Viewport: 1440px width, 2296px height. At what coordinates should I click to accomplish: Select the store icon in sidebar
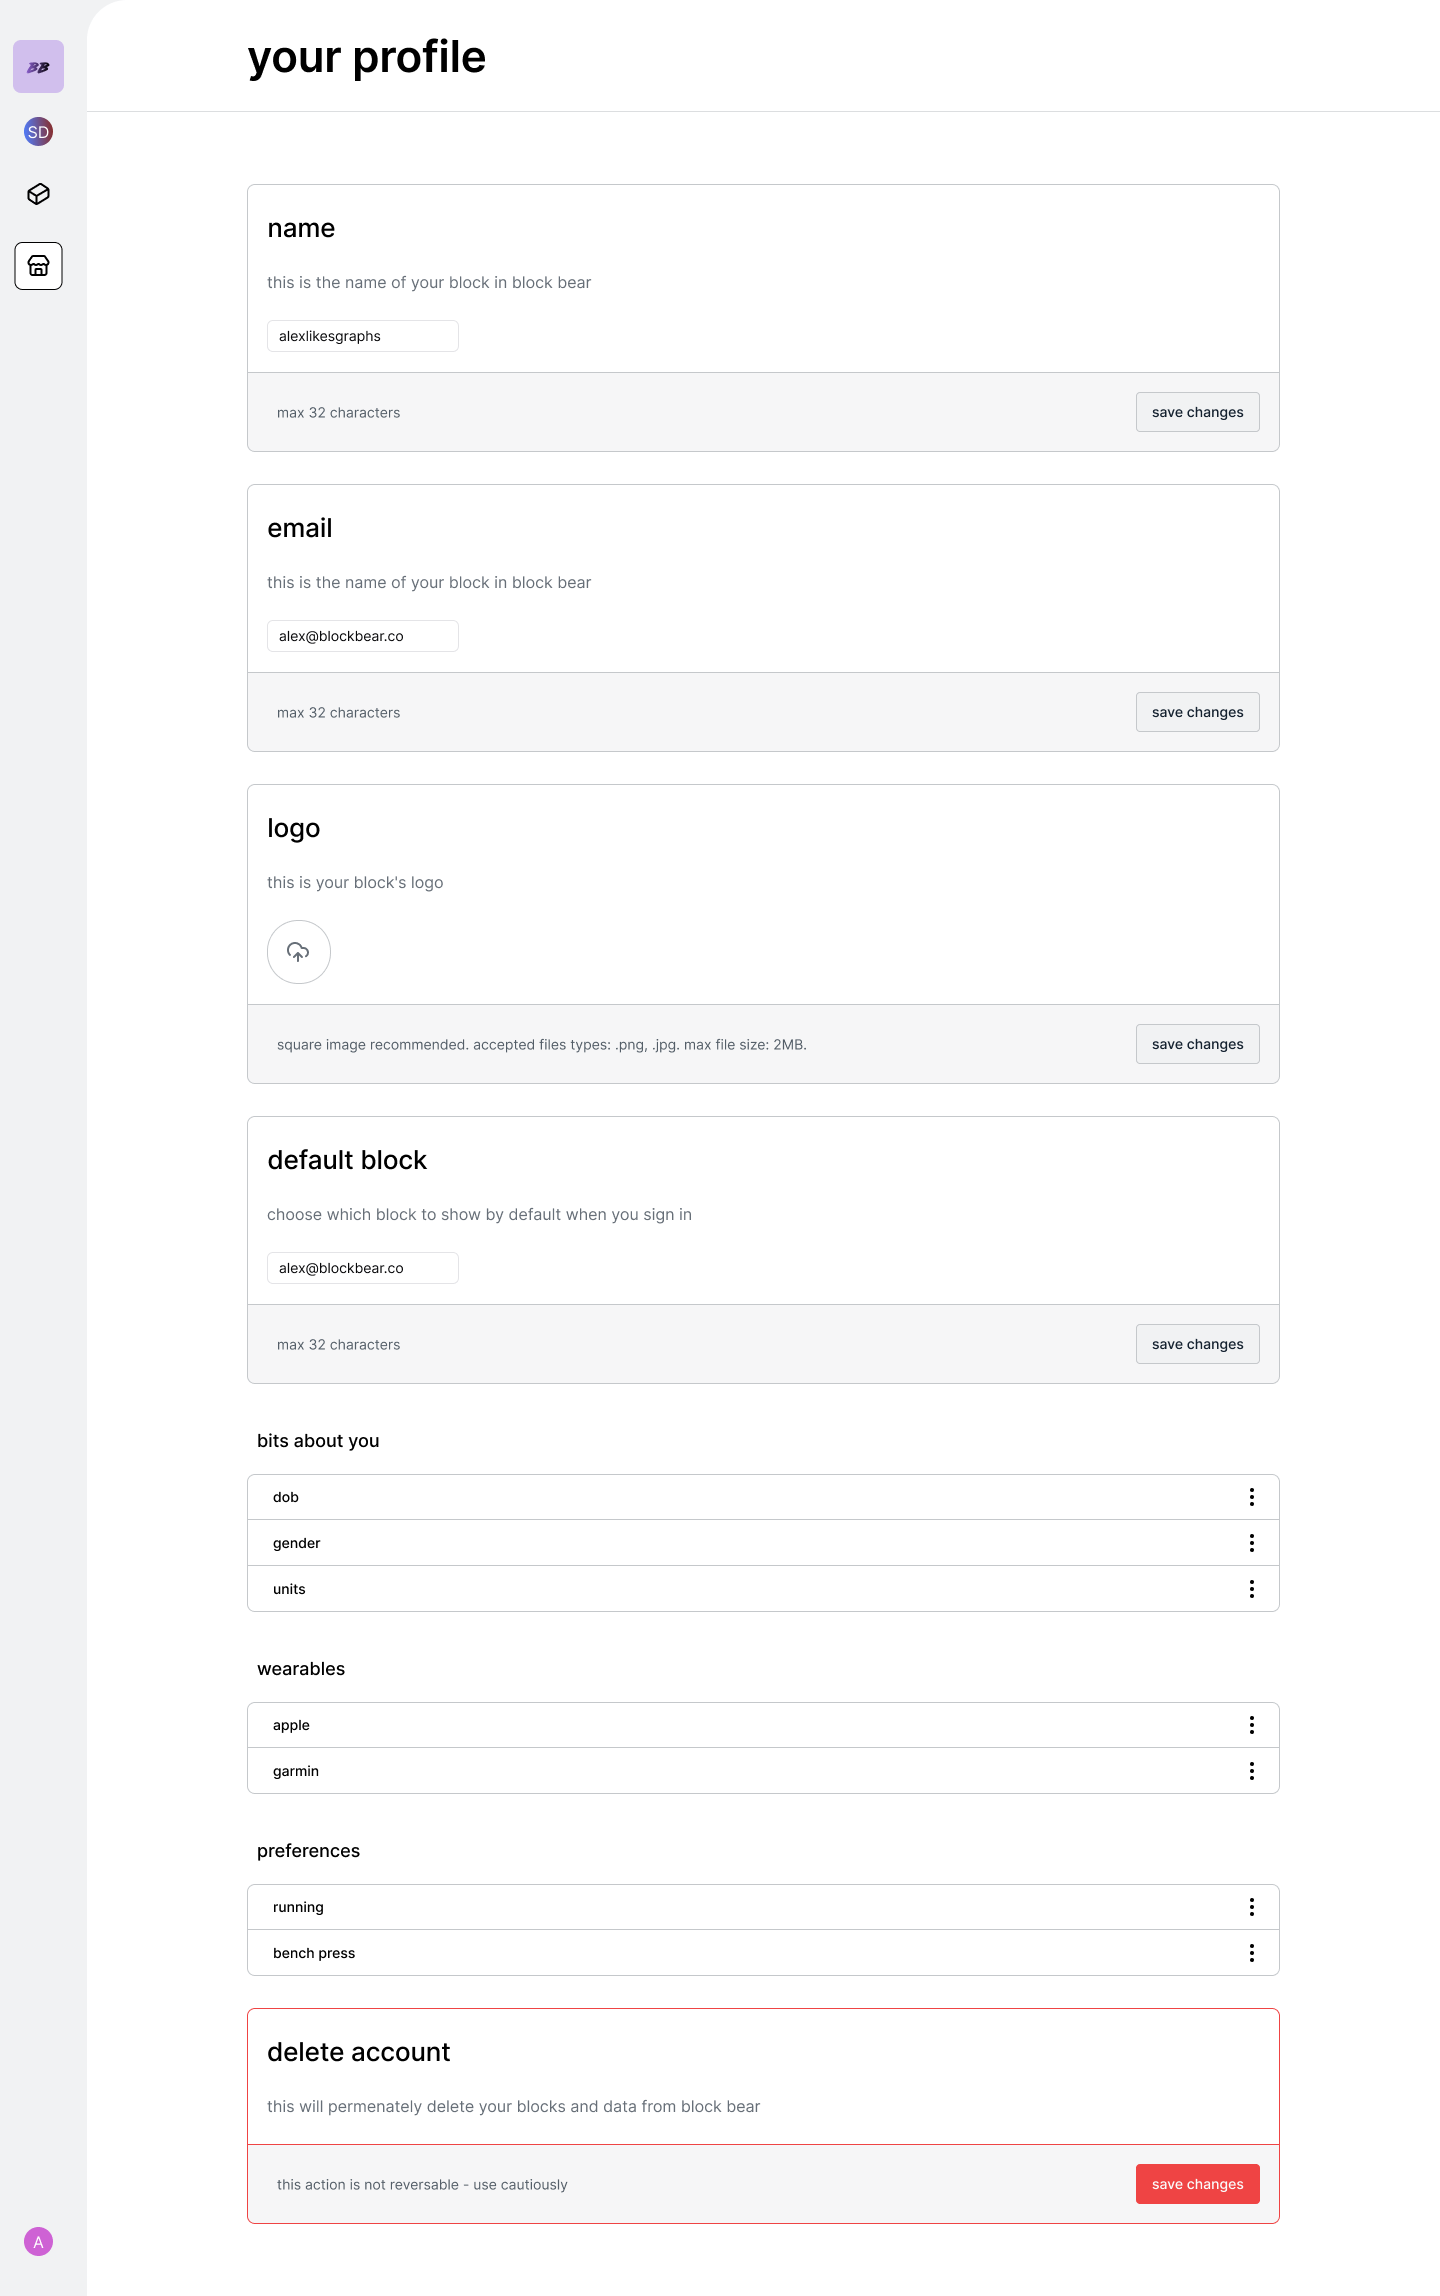[x=38, y=266]
